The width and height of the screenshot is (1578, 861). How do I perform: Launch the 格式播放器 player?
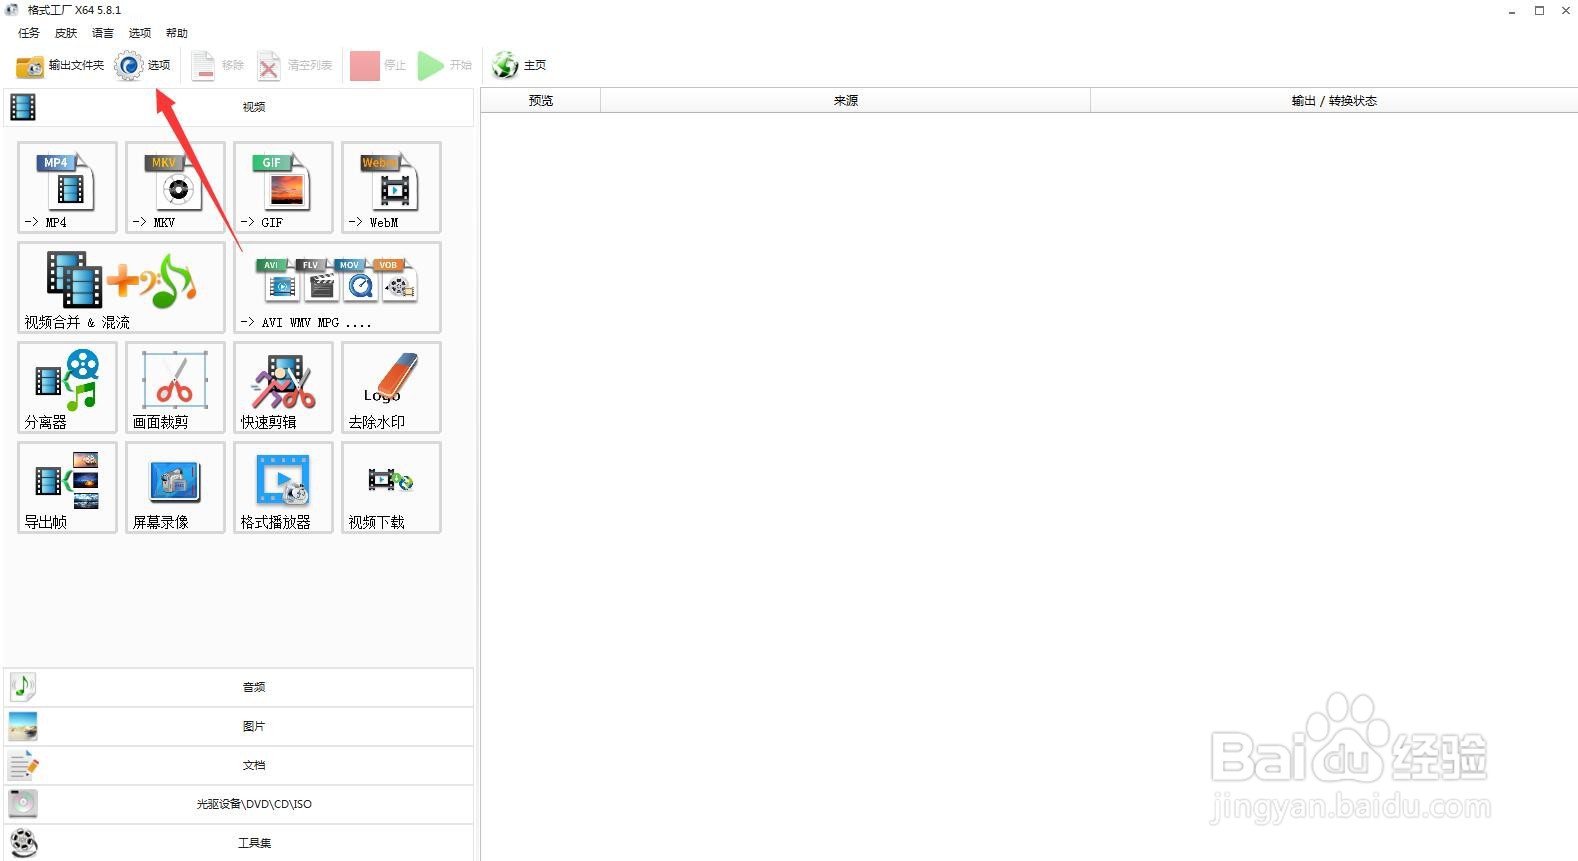pyautogui.click(x=283, y=487)
